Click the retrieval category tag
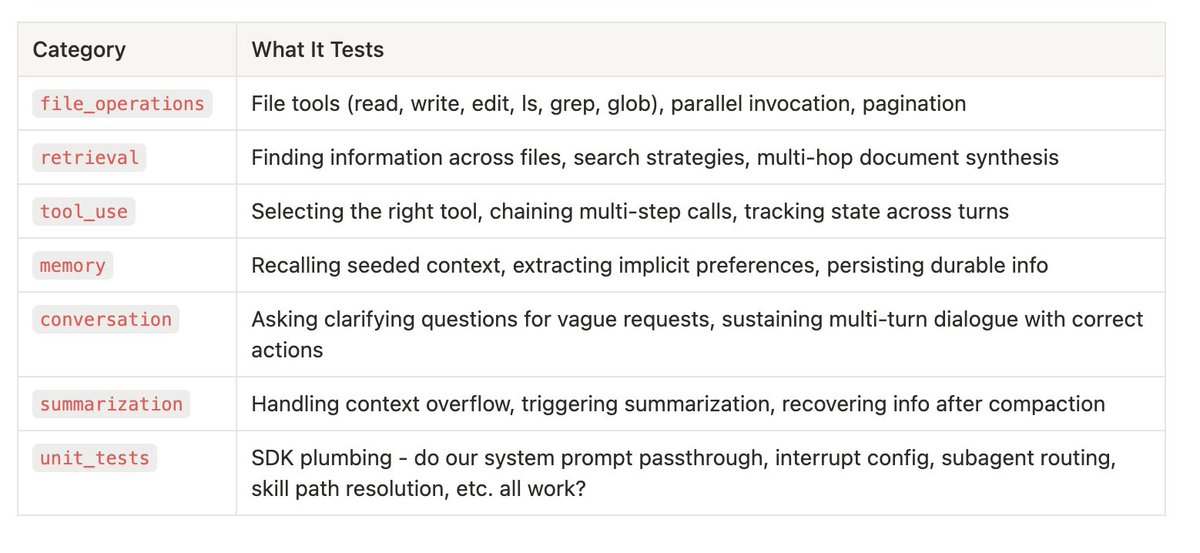Image resolution: width=1200 pixels, height=553 pixels. 89,157
